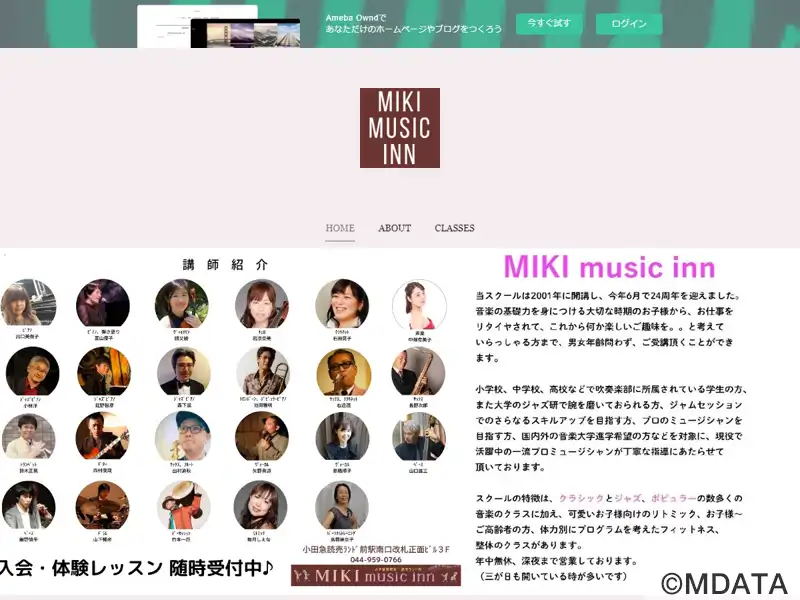Image resolution: width=800 pixels, height=600 pixels.
Task: Select the man in tuxedo bow tie
Action: pos(183,372)
